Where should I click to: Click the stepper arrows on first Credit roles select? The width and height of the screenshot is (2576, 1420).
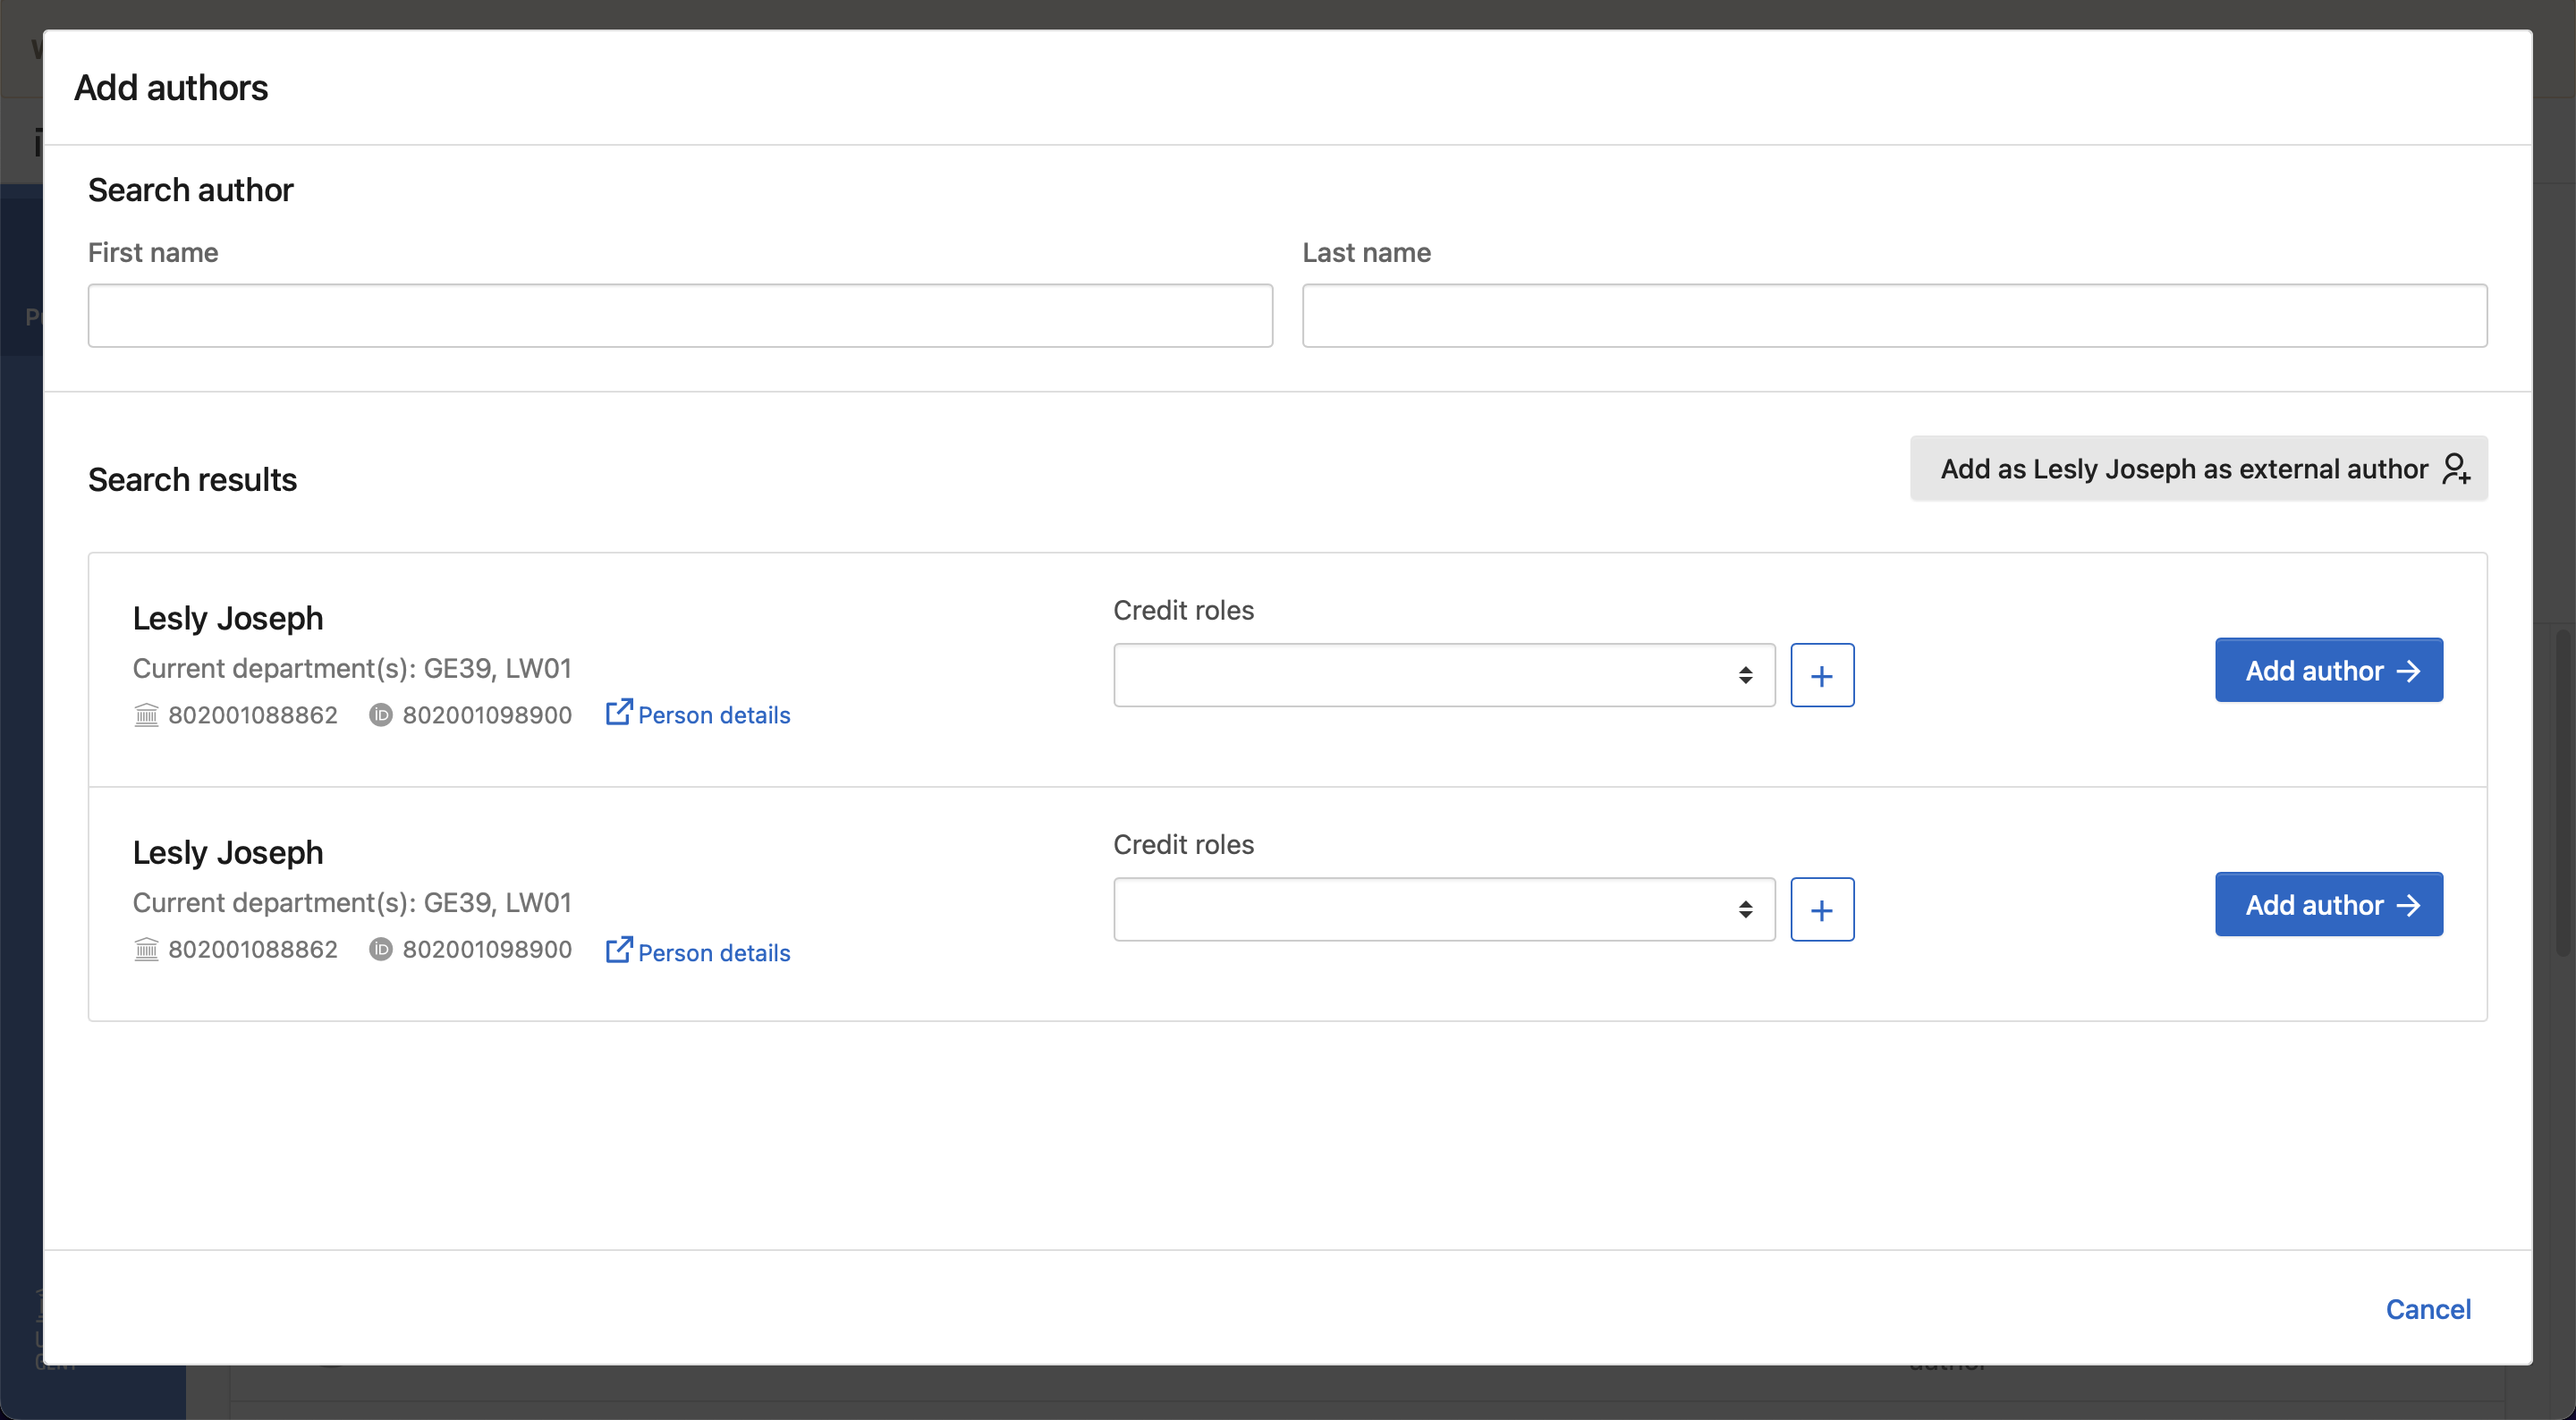click(x=1746, y=675)
